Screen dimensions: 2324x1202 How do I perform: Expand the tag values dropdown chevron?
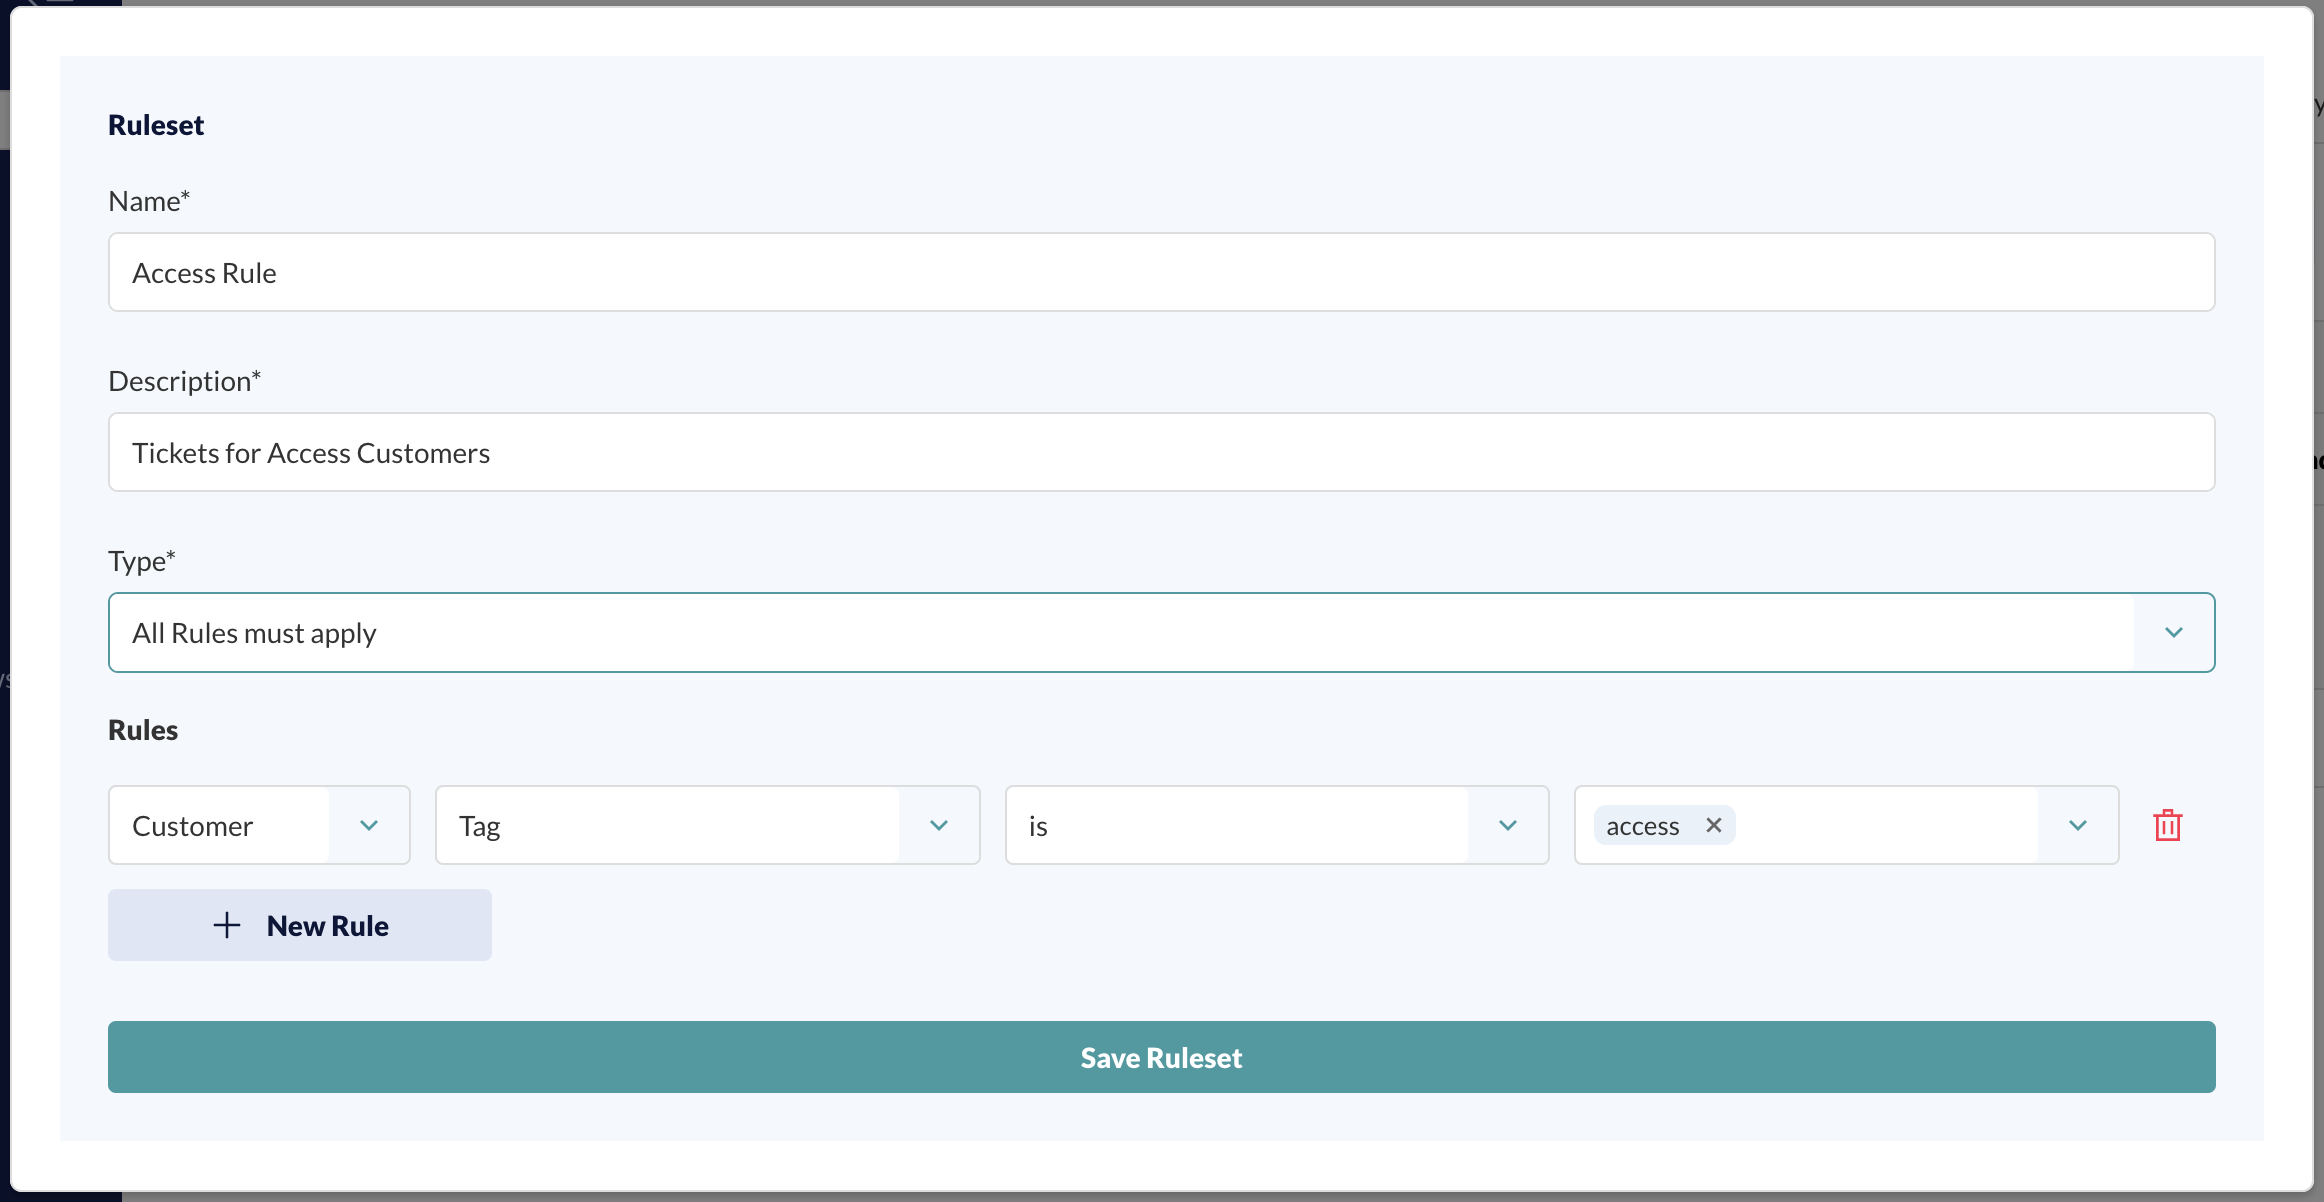pos(2078,825)
